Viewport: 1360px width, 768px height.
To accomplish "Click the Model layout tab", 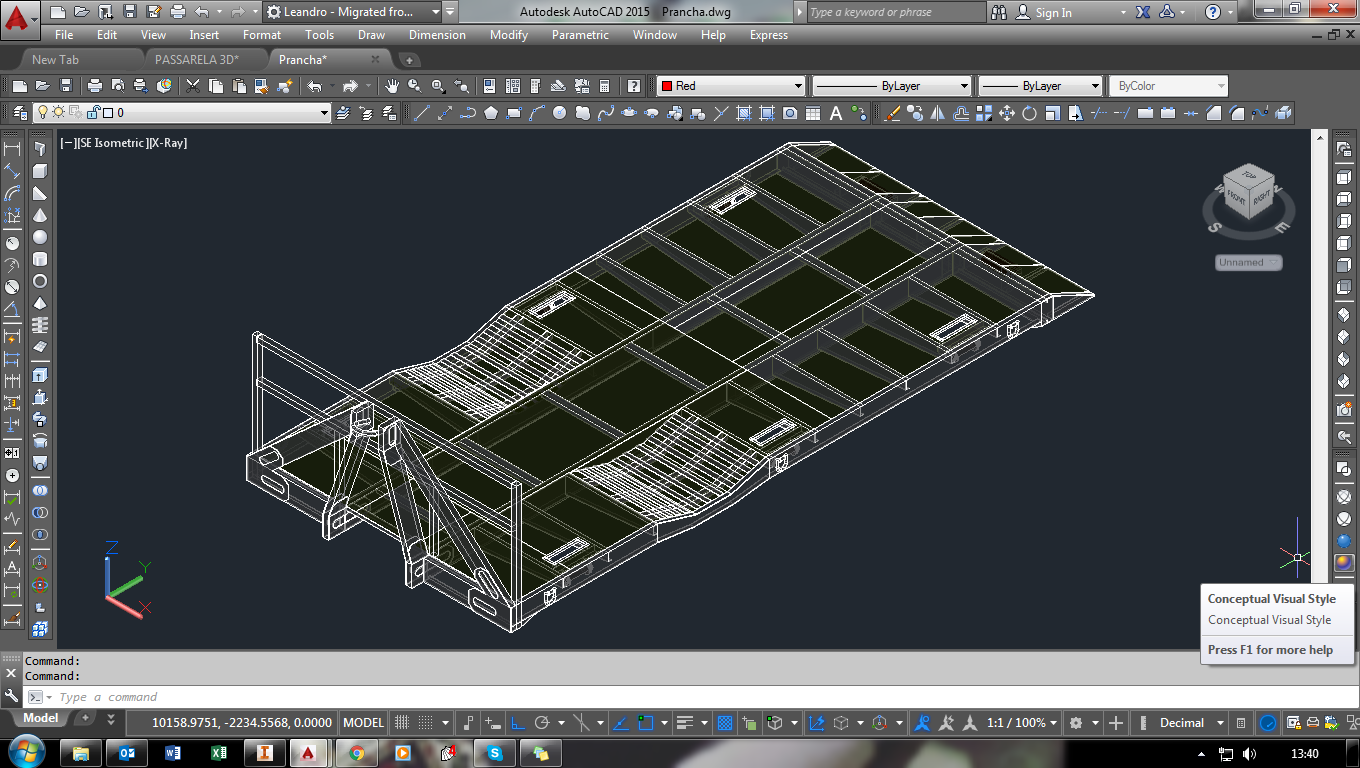I will point(41,718).
